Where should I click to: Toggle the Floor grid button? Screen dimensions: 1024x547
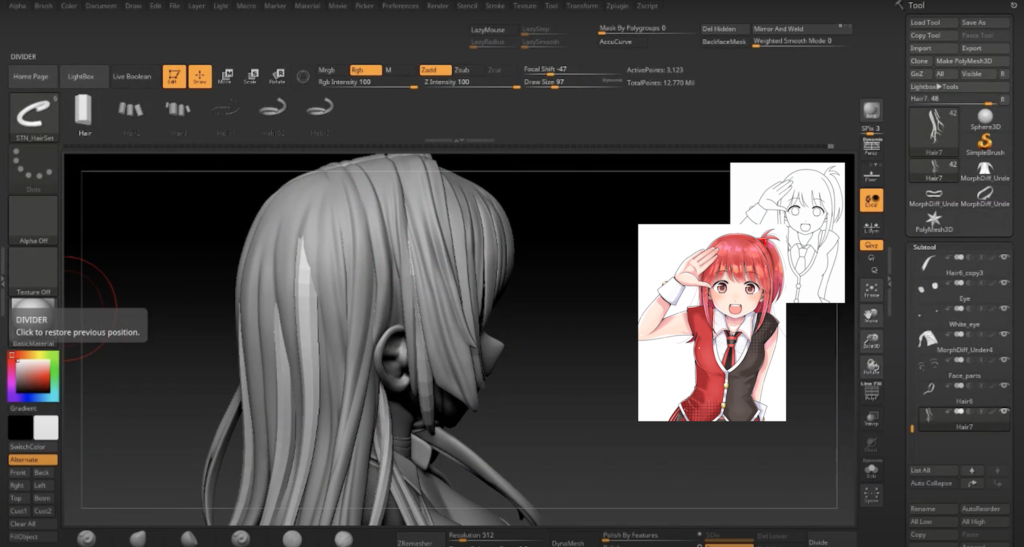871,172
